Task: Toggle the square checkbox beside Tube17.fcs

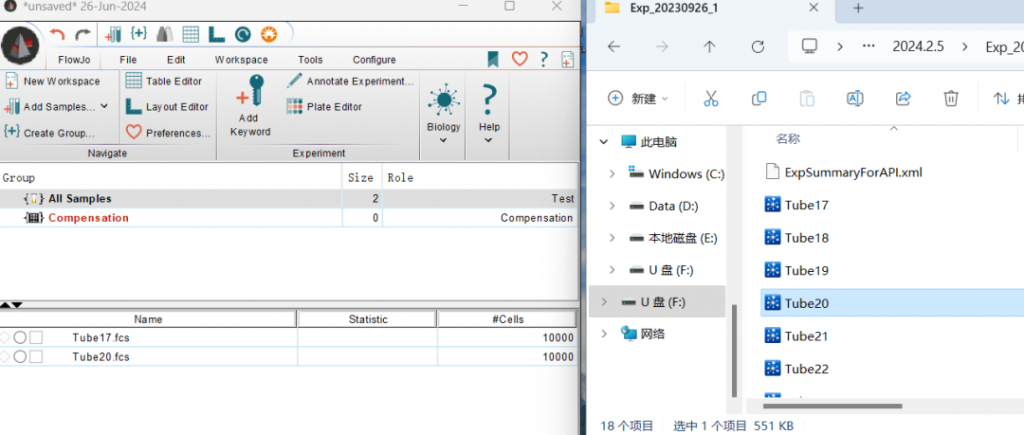Action: tap(36, 338)
